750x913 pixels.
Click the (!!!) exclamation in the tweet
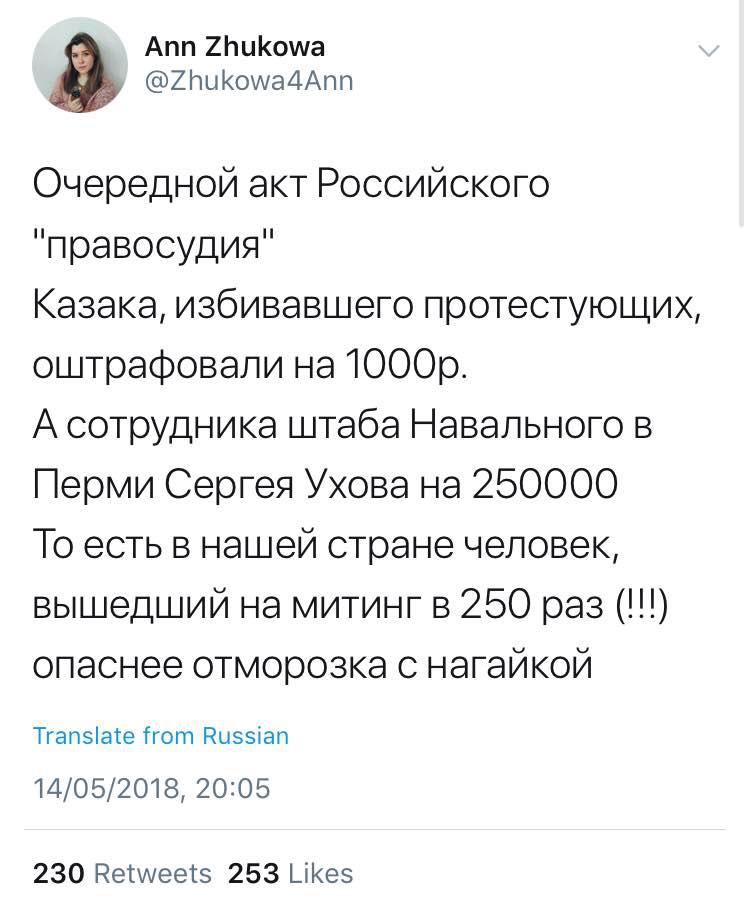tap(642, 606)
